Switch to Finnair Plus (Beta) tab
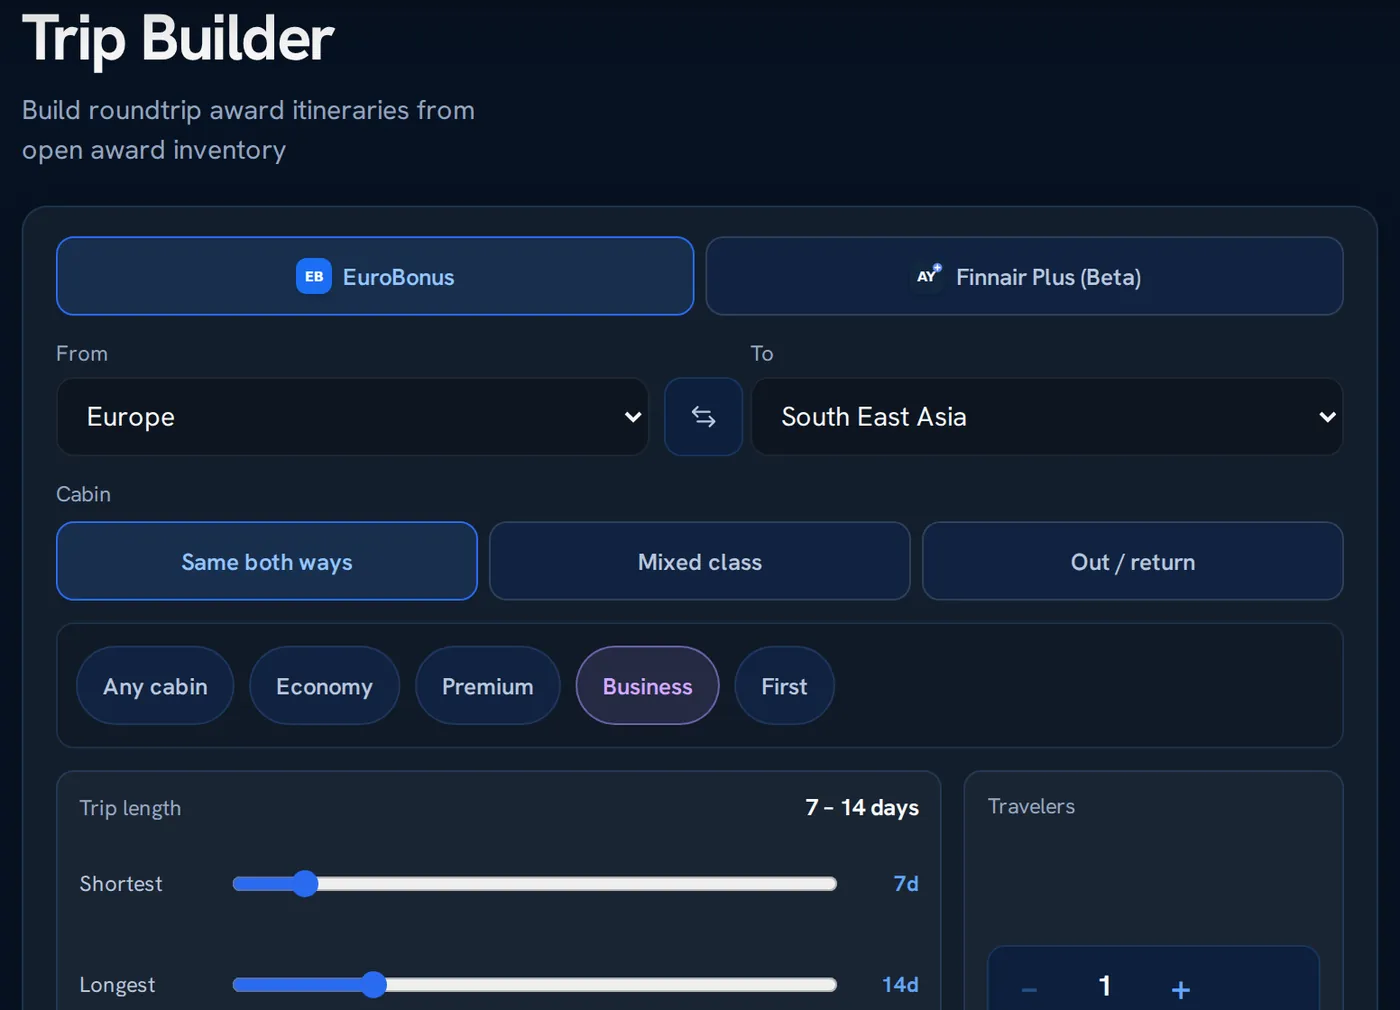Screen dimensions: 1400x1010 pos(1024,276)
